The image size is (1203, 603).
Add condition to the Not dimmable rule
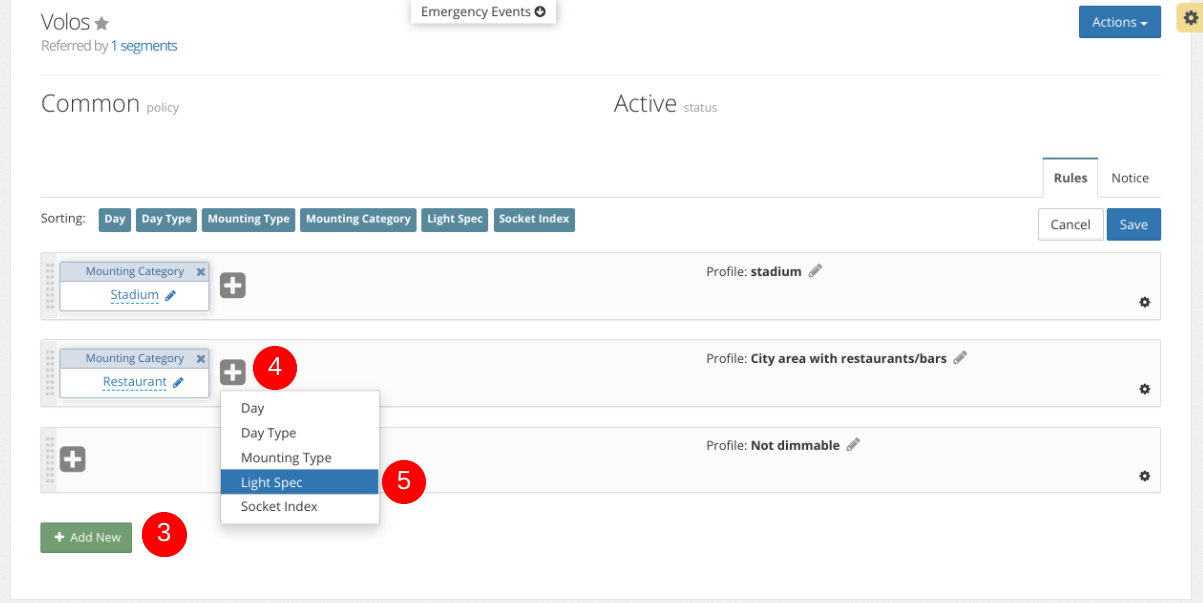coord(73,459)
